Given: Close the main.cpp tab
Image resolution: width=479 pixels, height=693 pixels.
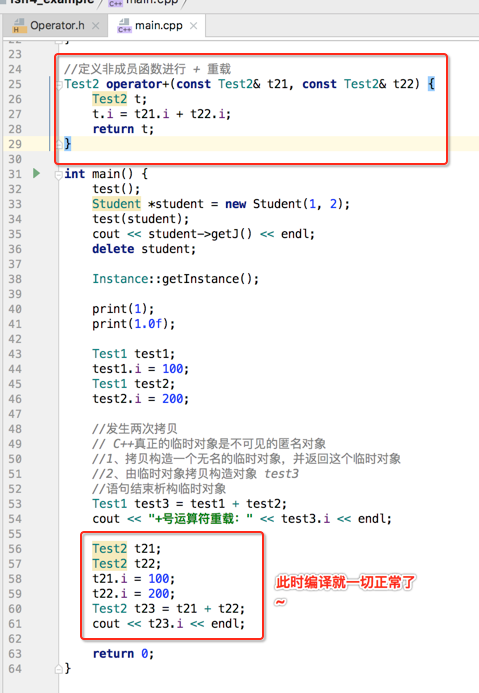Looking at the screenshot, I should 194,26.
